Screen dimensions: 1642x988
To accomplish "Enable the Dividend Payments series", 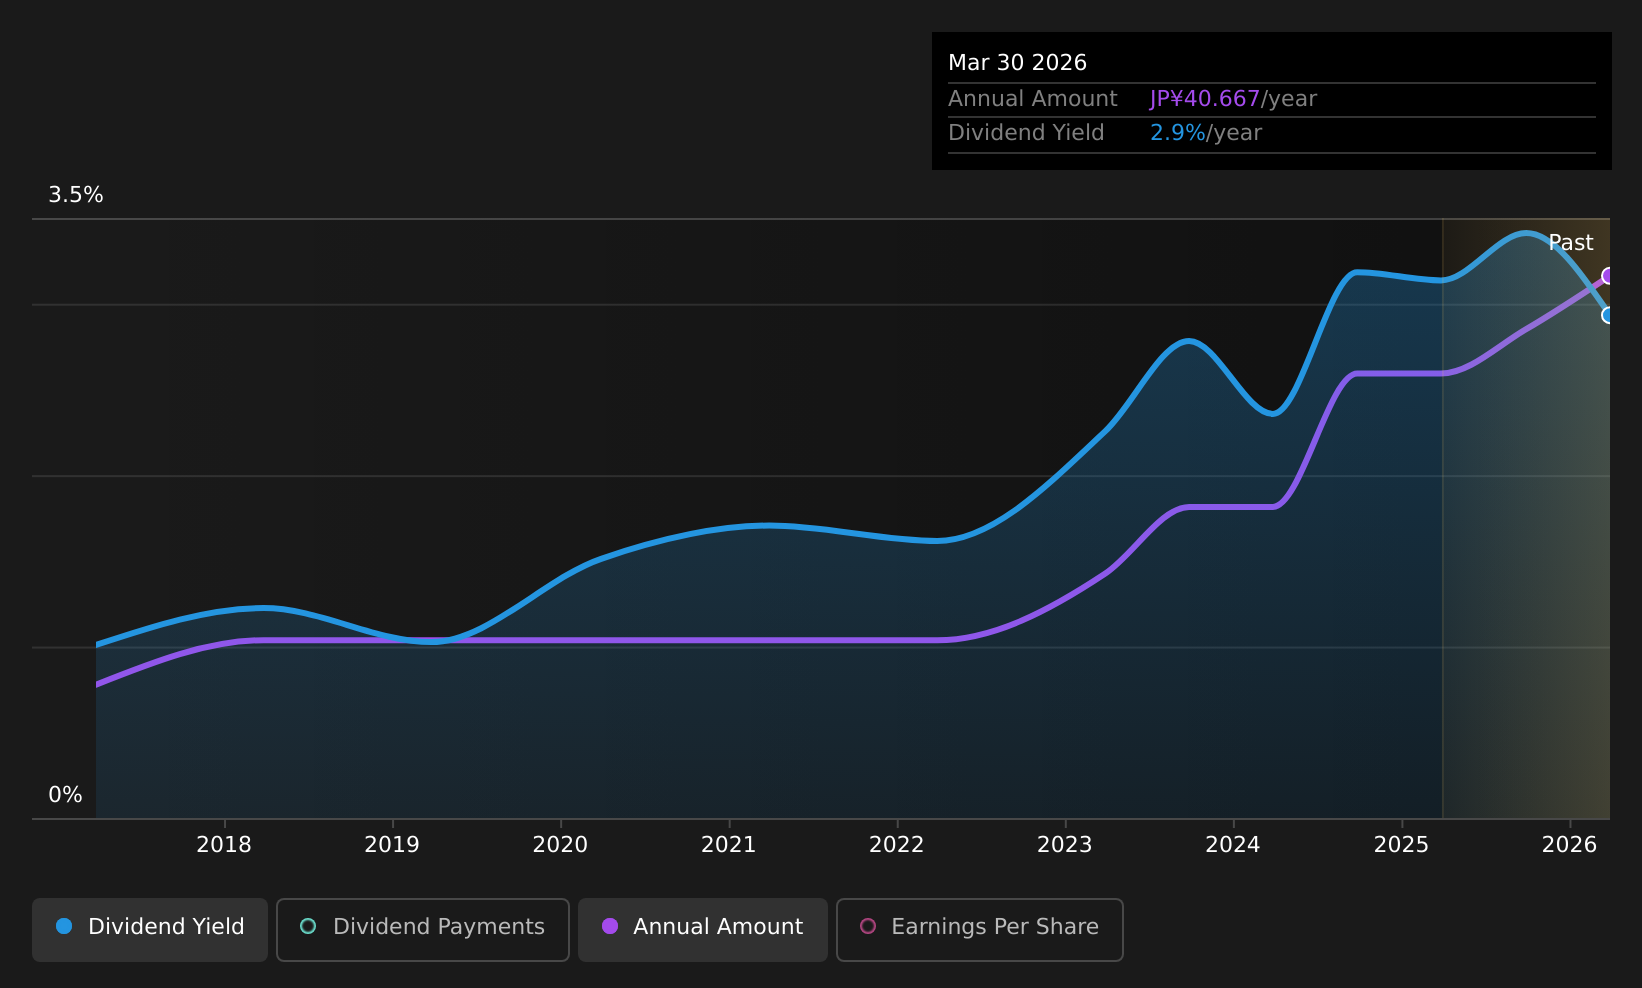I will tap(423, 929).
